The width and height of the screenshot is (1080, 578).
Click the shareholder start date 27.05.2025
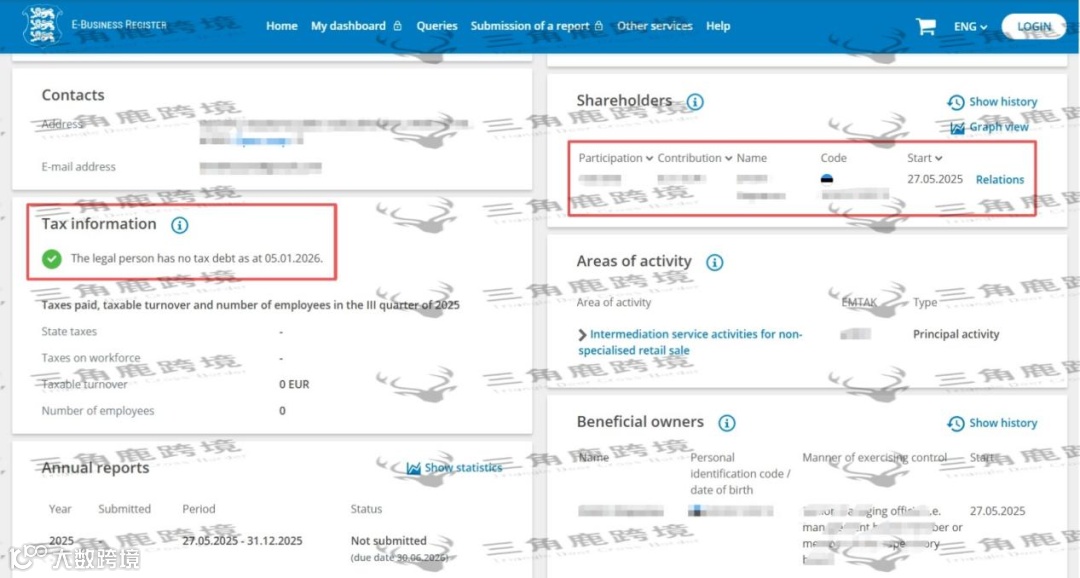coord(935,179)
